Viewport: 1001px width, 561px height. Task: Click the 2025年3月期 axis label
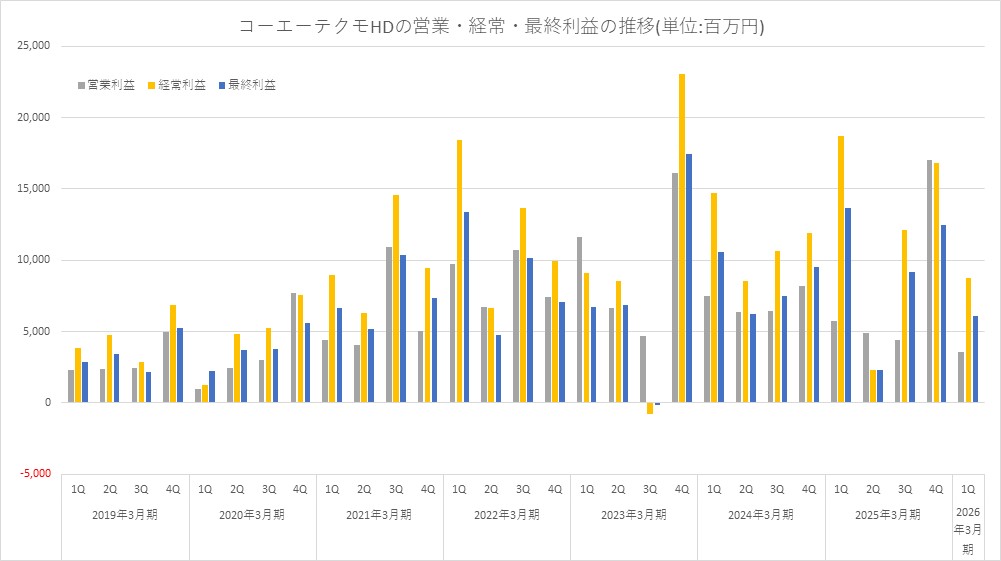pos(888,515)
